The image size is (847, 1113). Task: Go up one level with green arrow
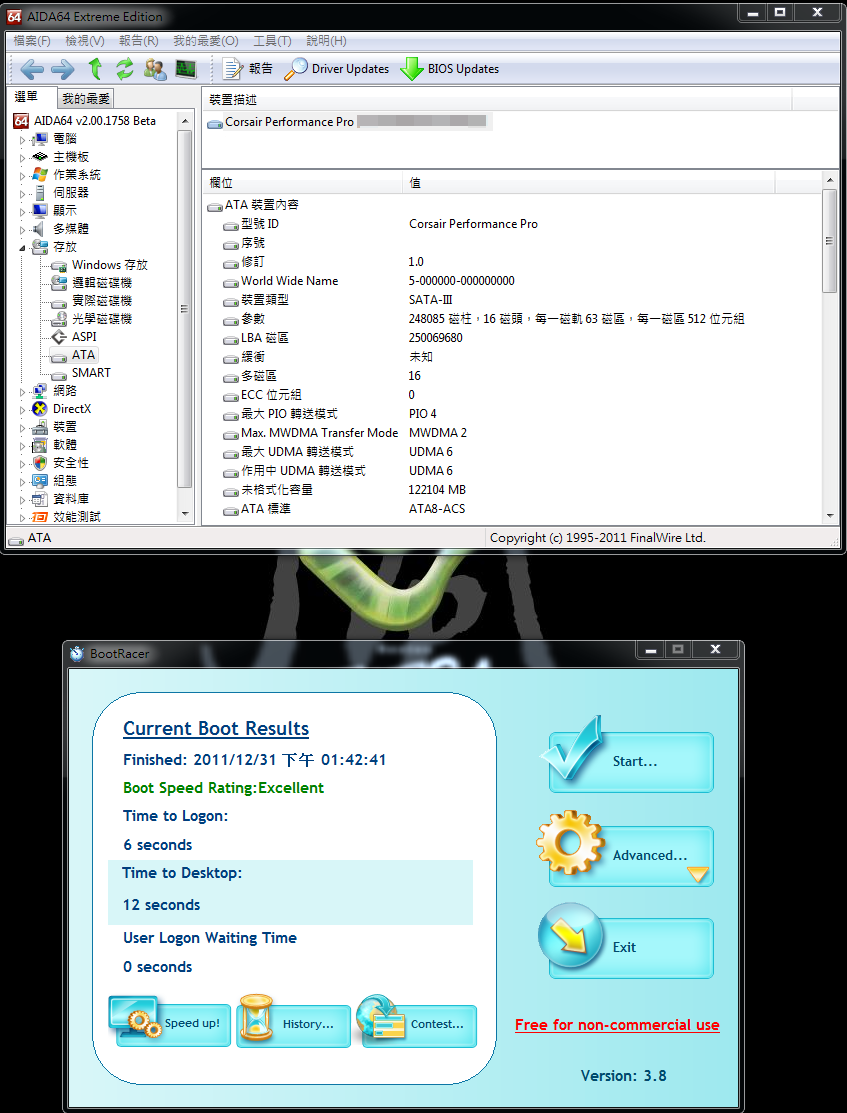point(94,69)
